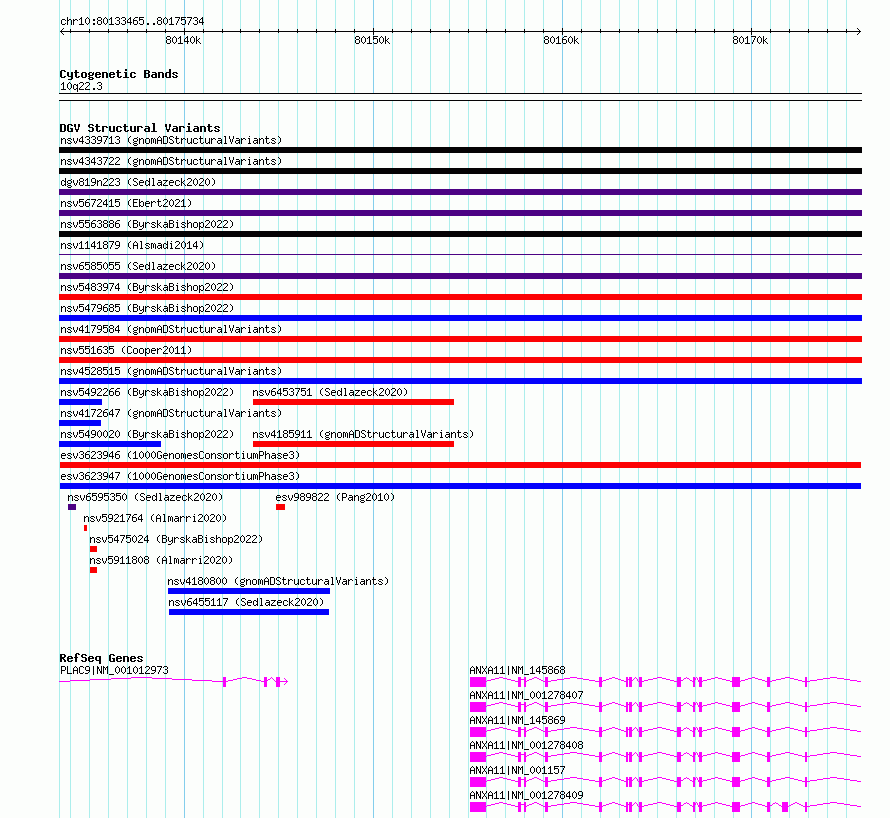Click the red bar under nsv4185911
The width and height of the screenshot is (890, 818).
[353, 444]
